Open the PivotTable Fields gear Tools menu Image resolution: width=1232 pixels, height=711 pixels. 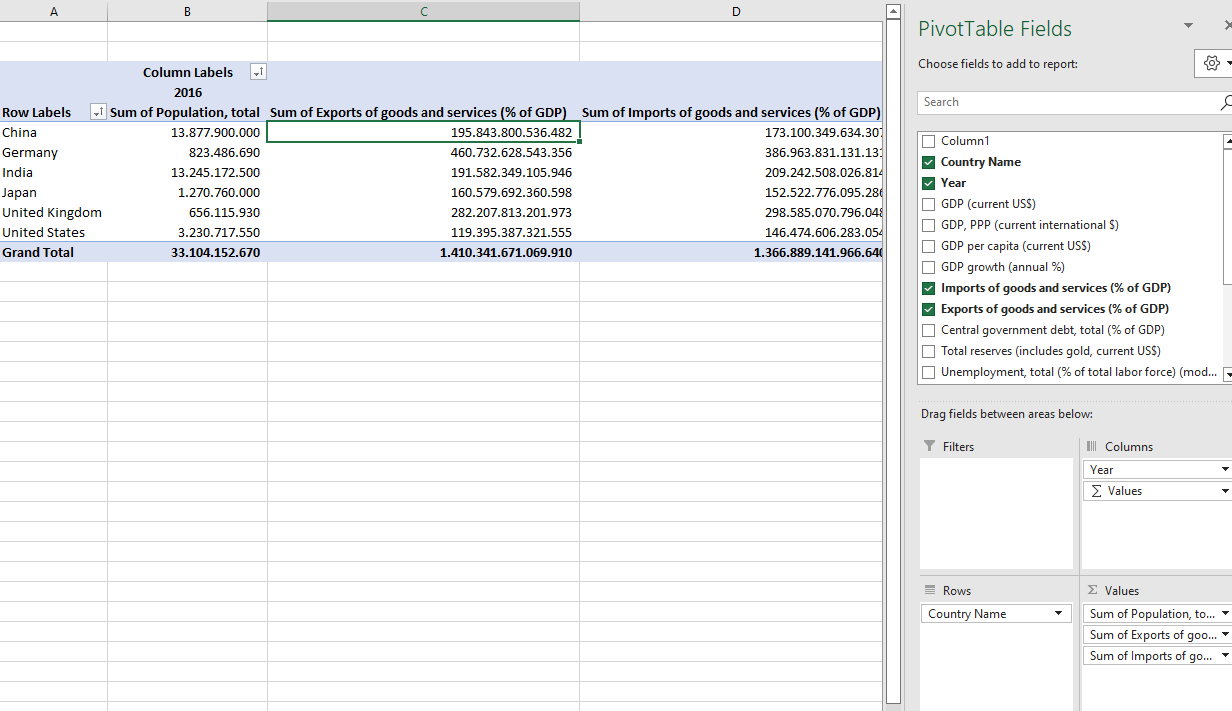click(1212, 63)
